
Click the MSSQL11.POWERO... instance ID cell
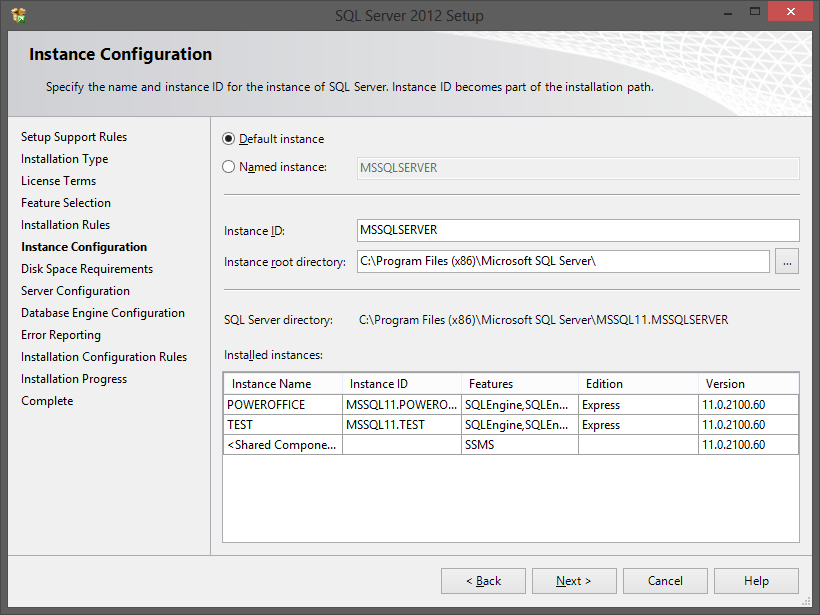pyautogui.click(x=402, y=405)
